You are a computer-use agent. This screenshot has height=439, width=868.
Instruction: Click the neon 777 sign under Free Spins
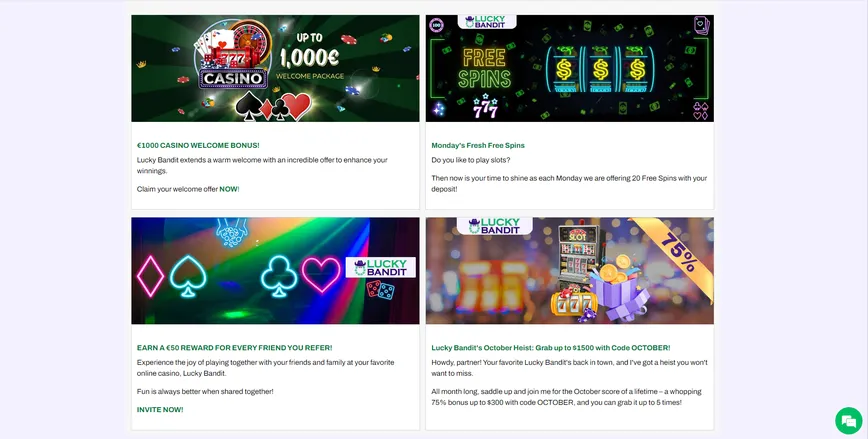pos(485,106)
